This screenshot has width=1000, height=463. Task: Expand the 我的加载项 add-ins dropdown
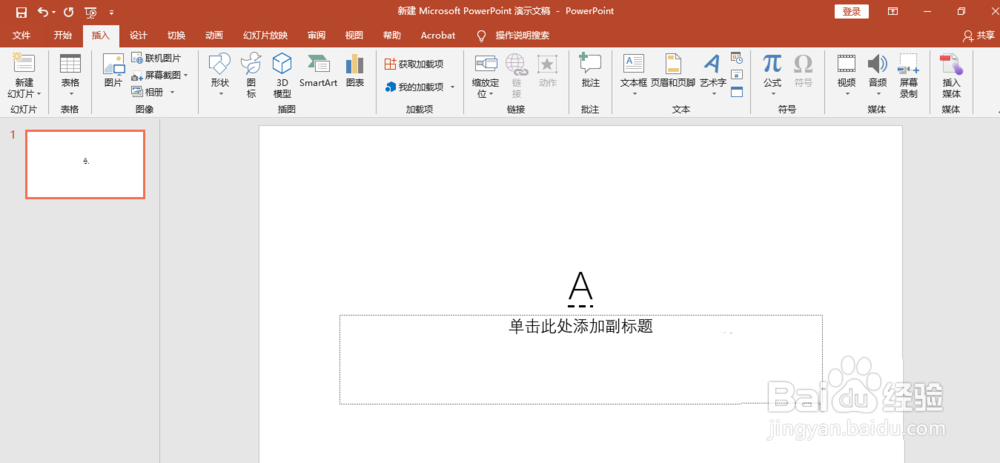point(452,87)
